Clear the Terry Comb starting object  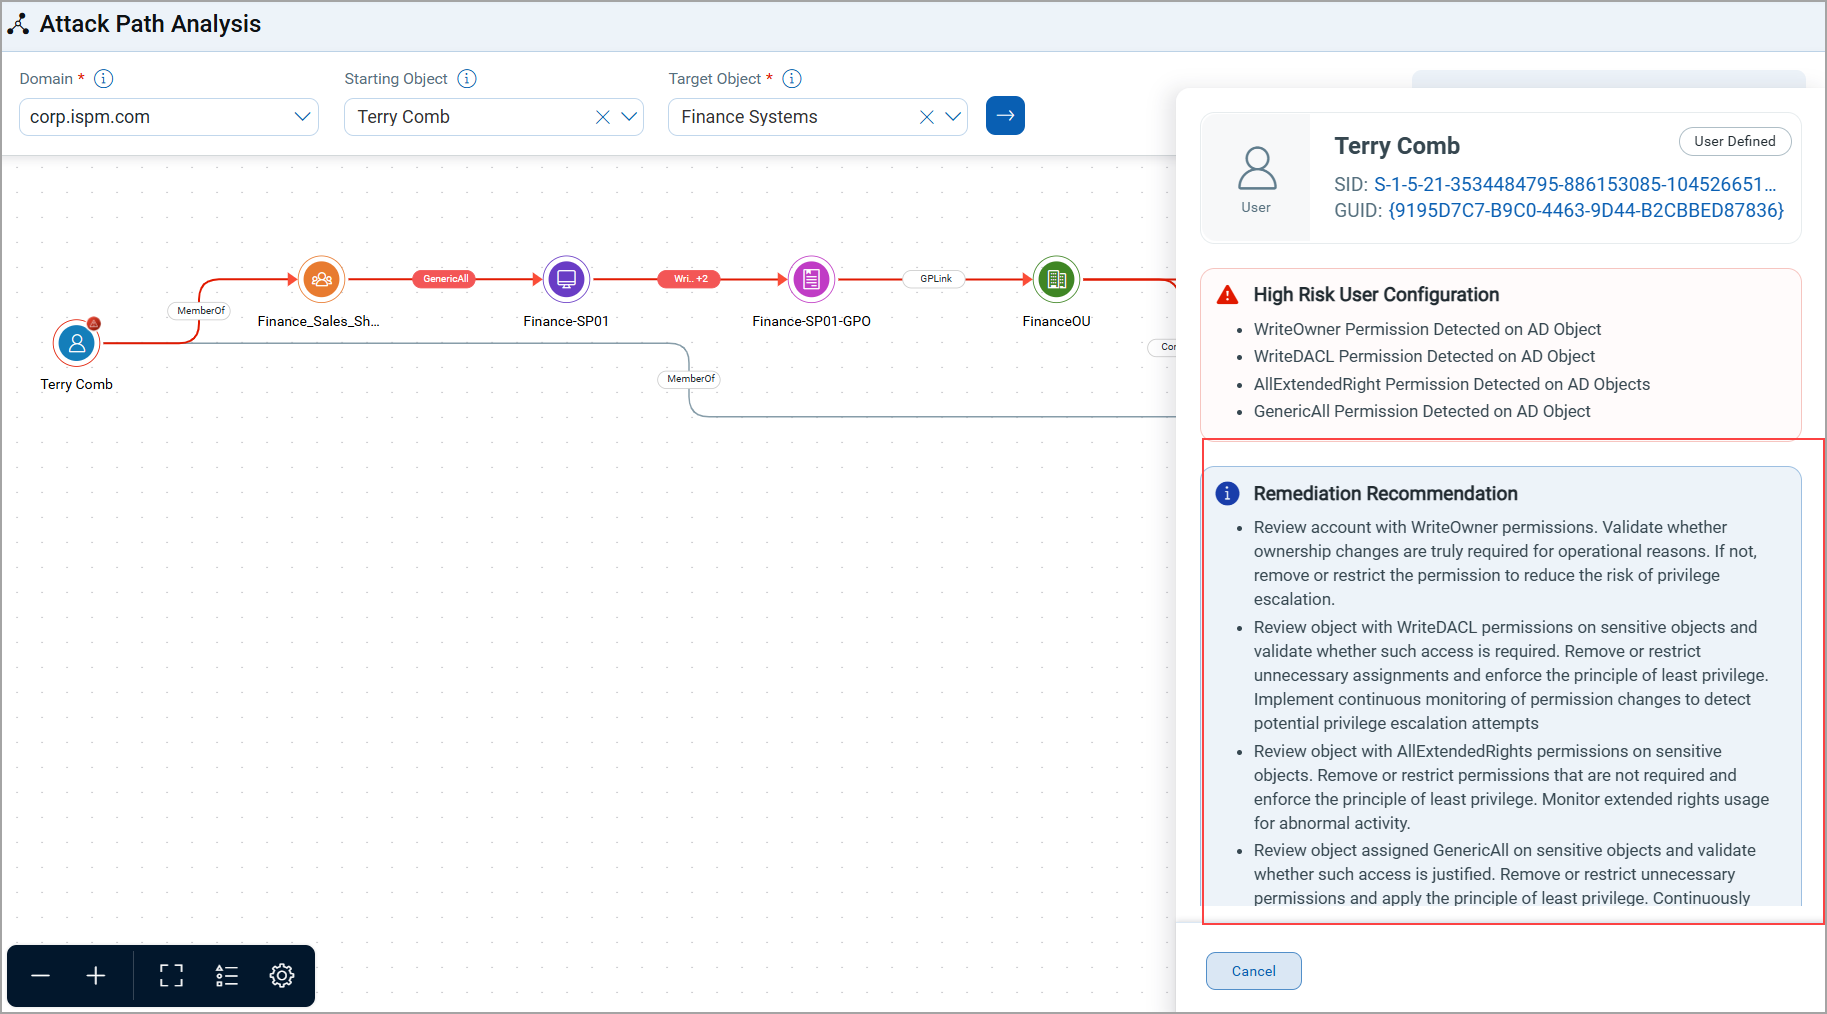tap(603, 117)
